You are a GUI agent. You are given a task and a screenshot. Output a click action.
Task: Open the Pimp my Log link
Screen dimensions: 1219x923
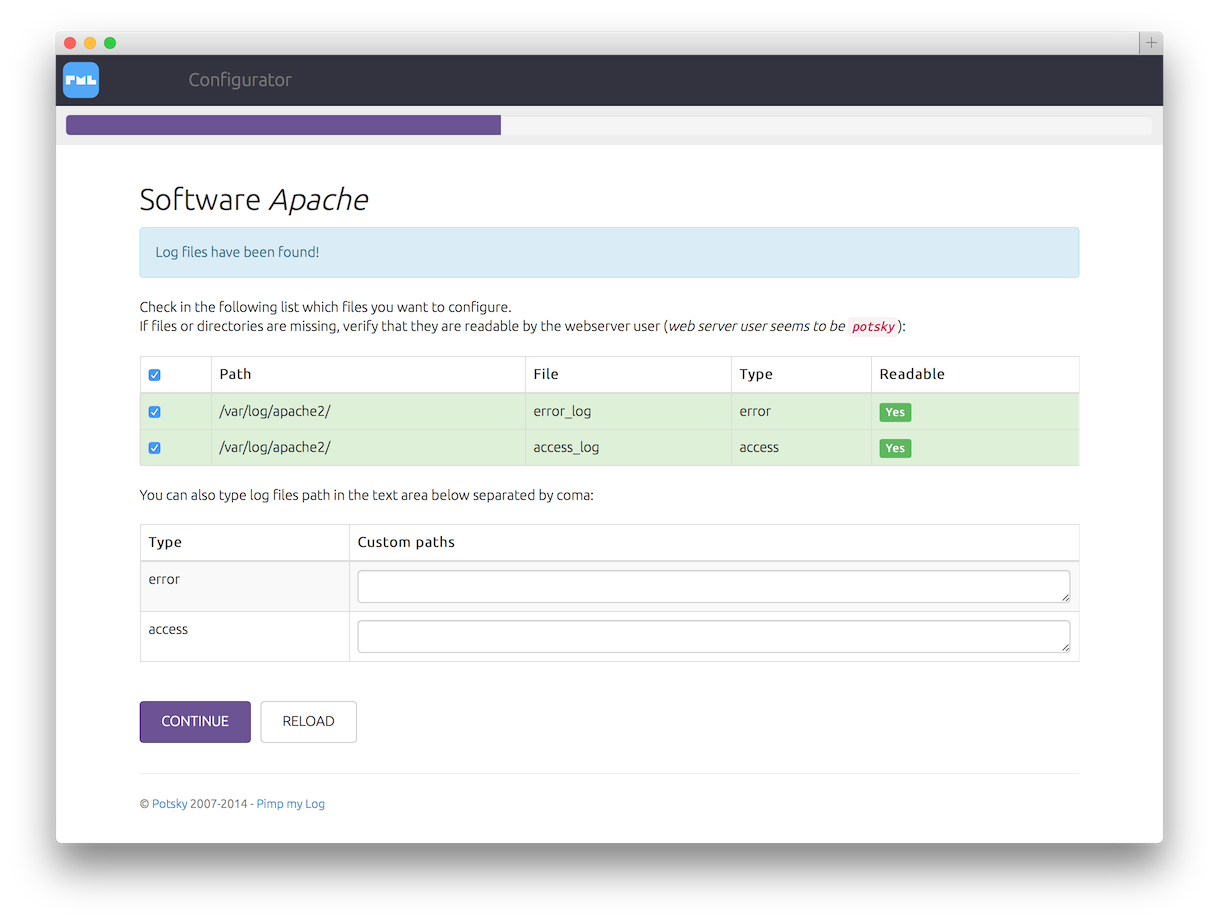point(290,804)
